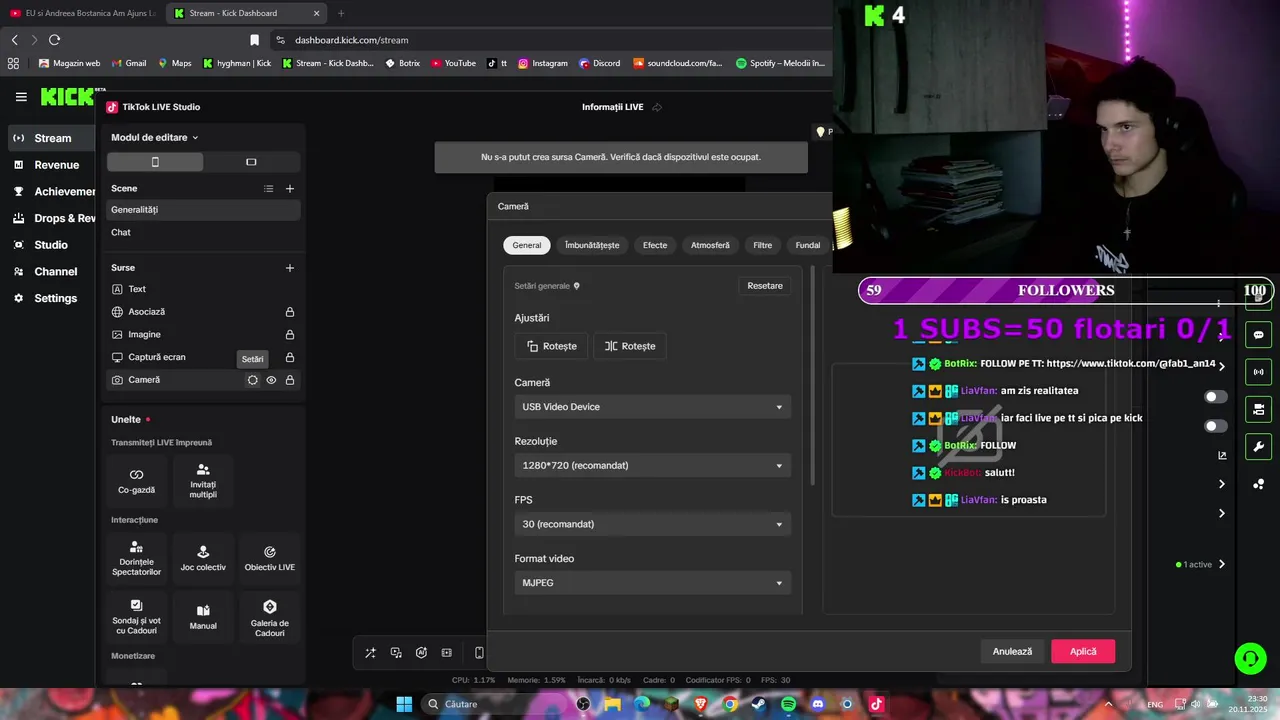Click the left Rotește rotate button
The width and height of the screenshot is (1280, 720).
point(552,346)
